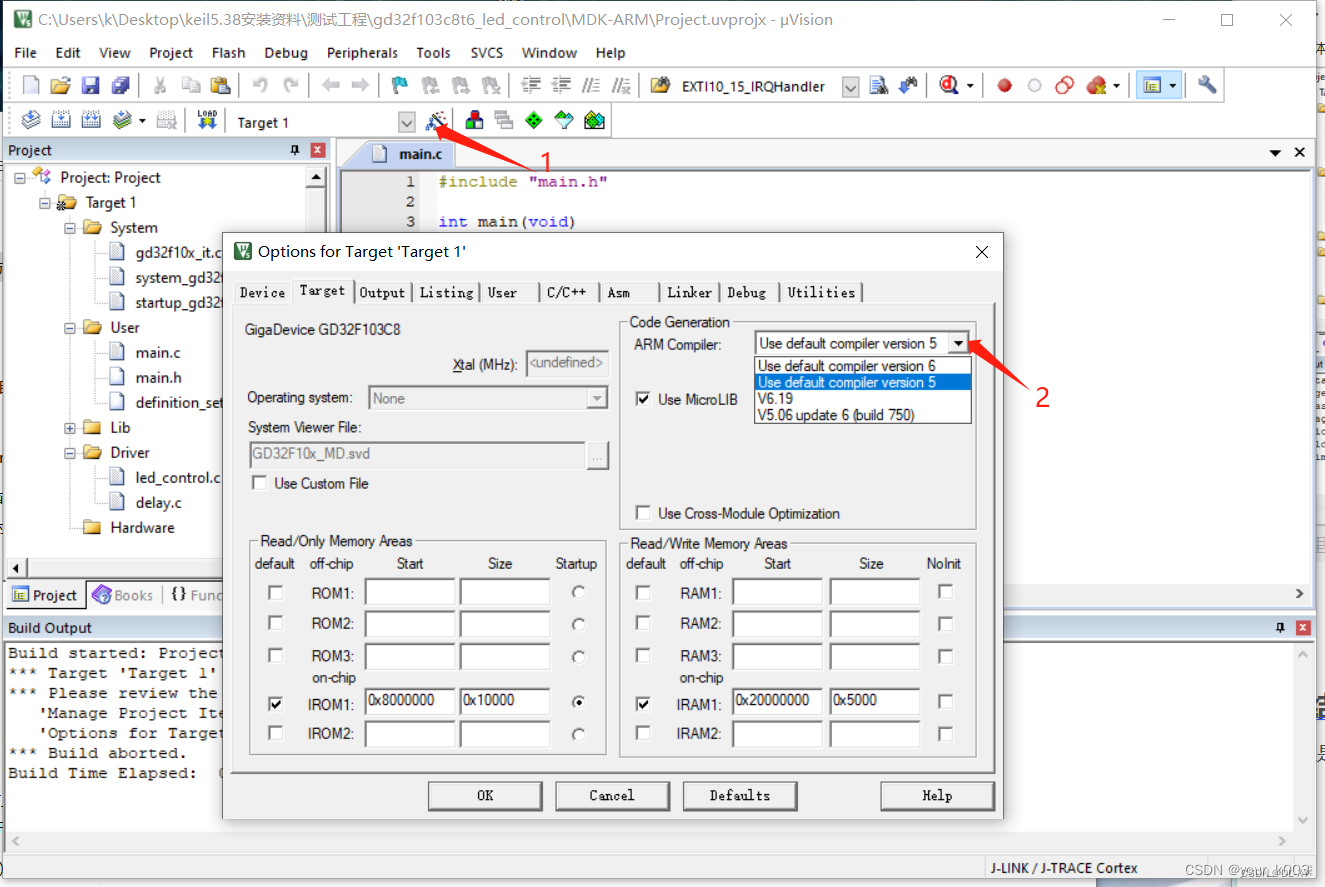
Task: Switch to the C/C++ tab
Action: click(x=566, y=292)
